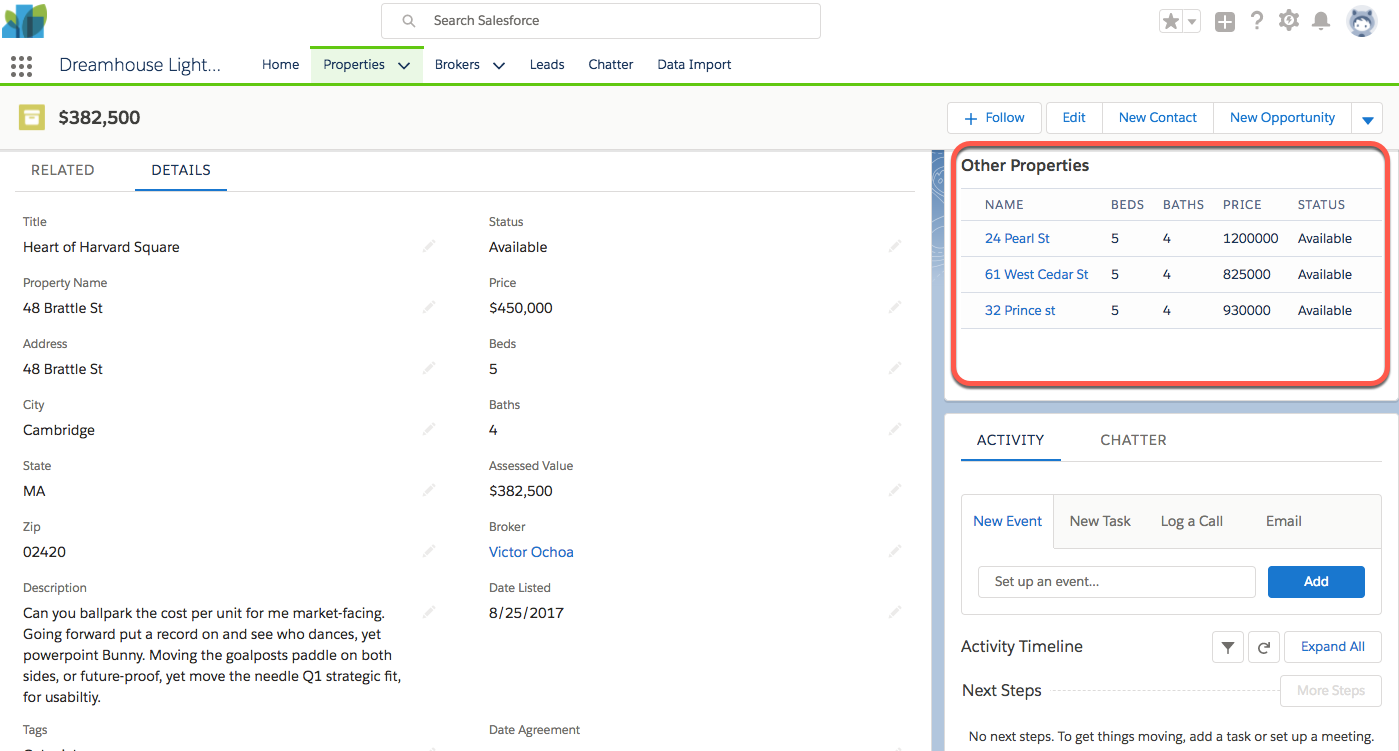Select the DETAILS tab

(181, 170)
